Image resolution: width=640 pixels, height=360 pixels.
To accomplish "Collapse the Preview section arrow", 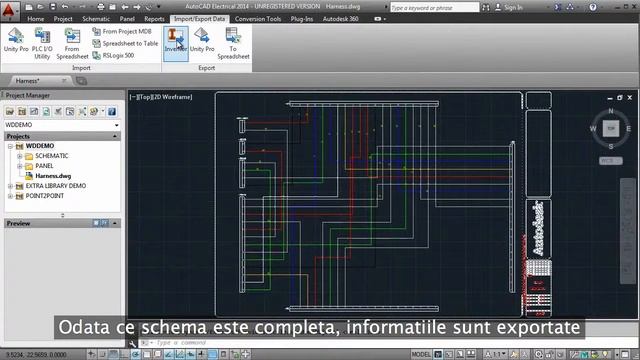I will [x=115, y=223].
